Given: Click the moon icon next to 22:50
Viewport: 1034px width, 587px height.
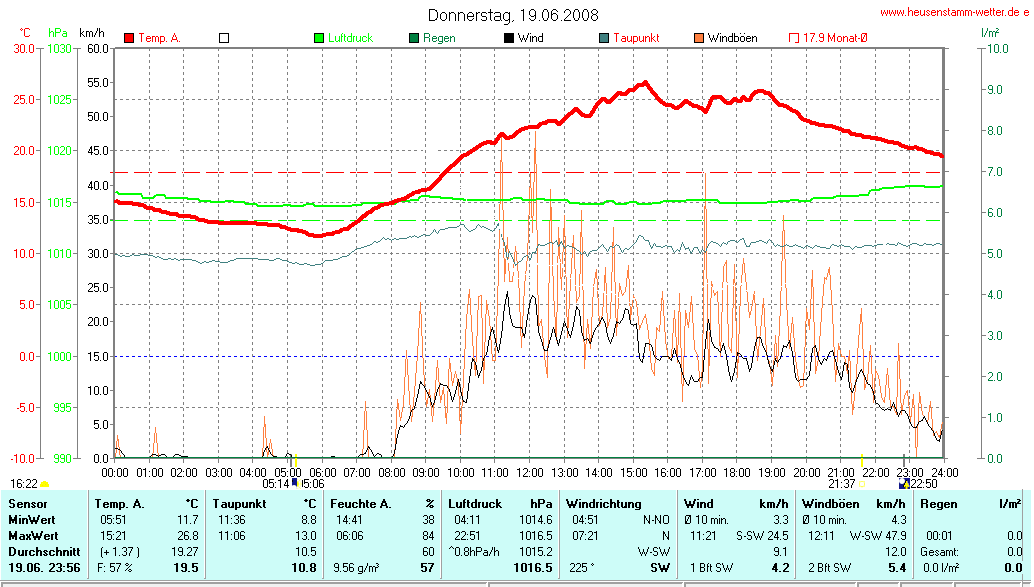Looking at the screenshot, I should [903, 484].
